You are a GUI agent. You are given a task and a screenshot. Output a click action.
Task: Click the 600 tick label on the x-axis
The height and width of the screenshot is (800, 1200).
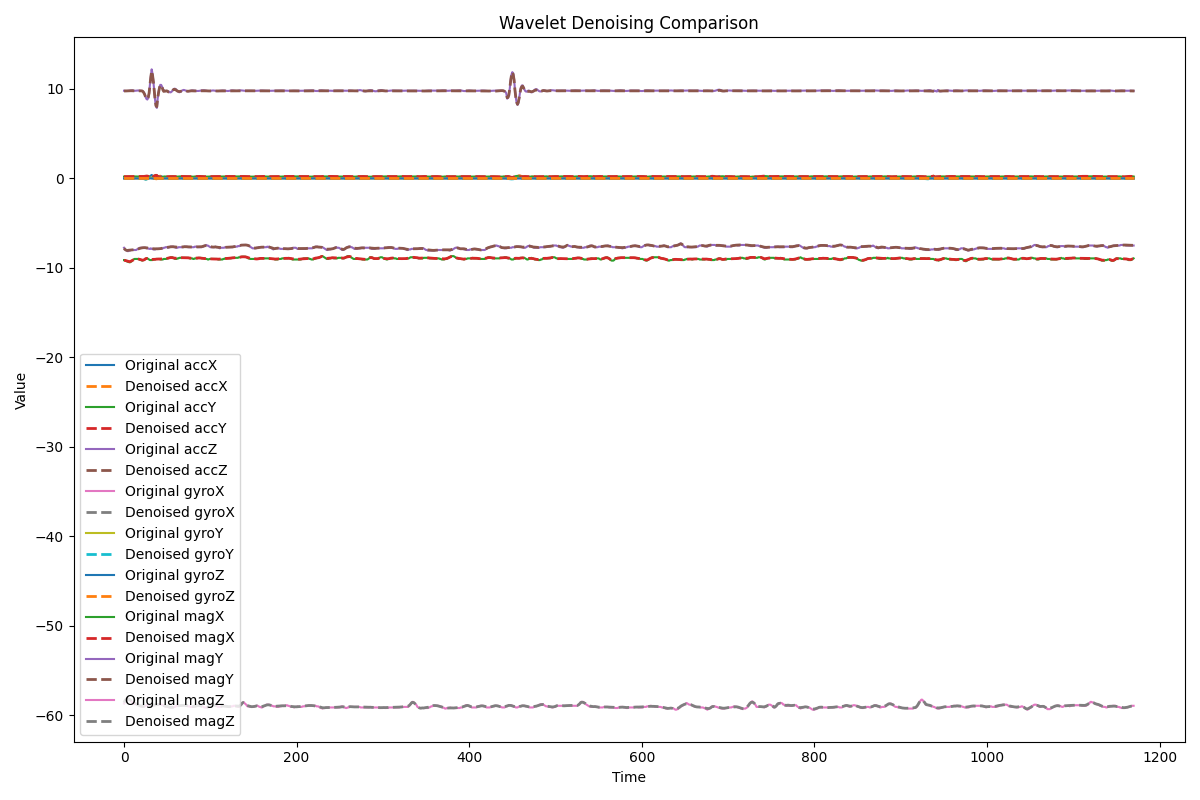coord(642,758)
